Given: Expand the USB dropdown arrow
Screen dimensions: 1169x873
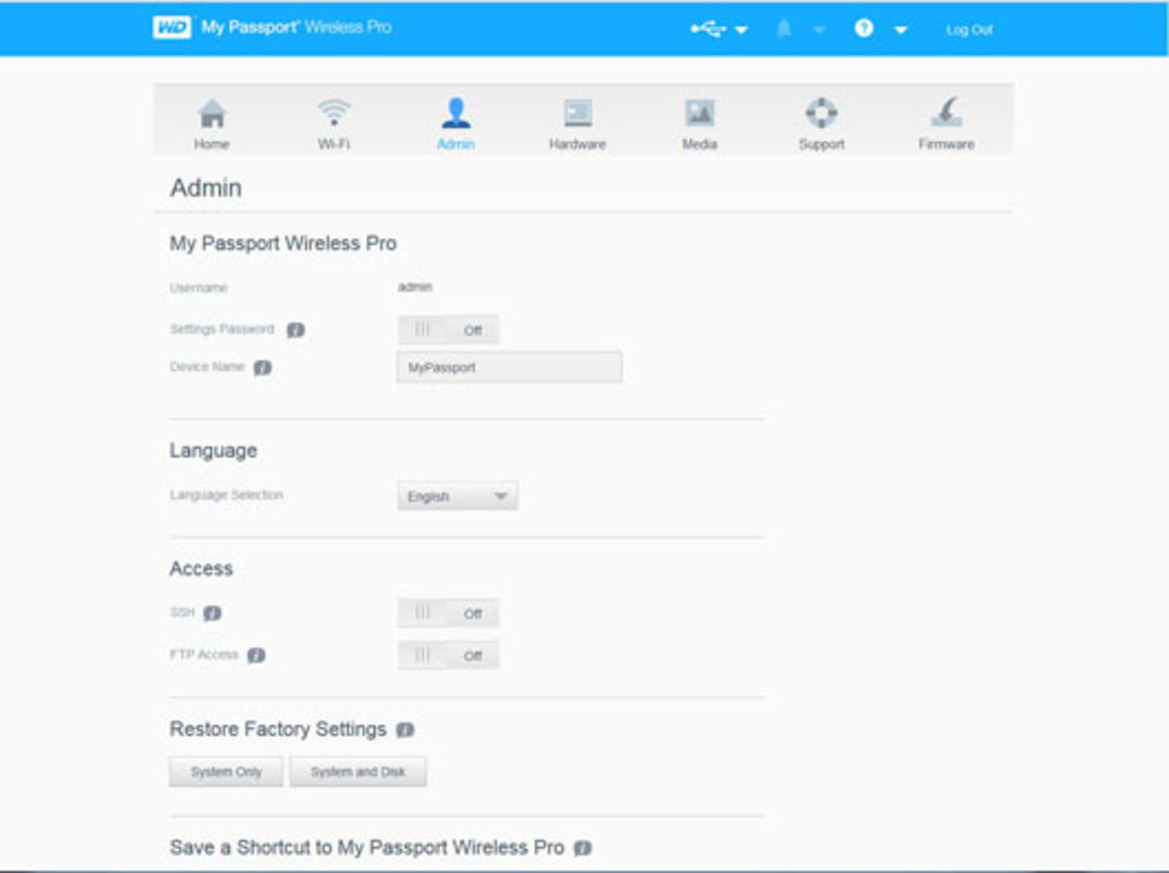Looking at the screenshot, I should tap(741, 30).
